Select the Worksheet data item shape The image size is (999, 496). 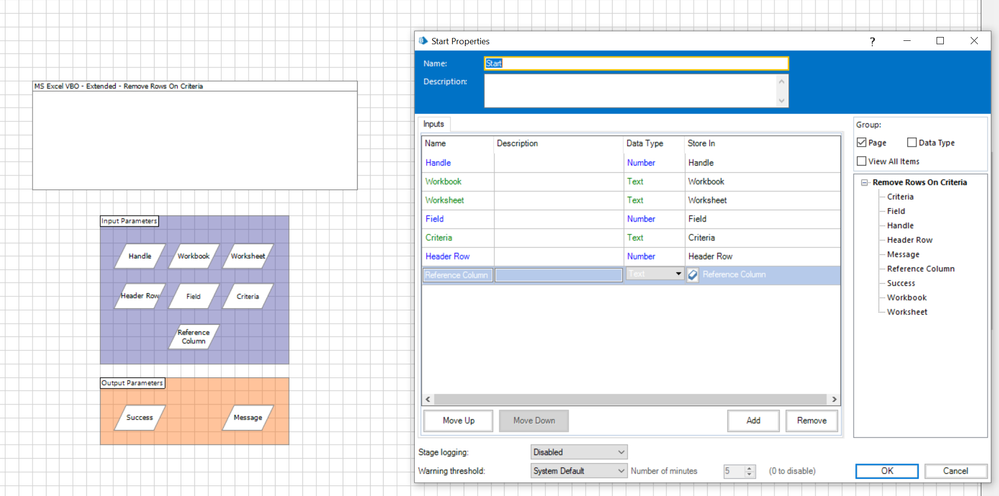248,256
